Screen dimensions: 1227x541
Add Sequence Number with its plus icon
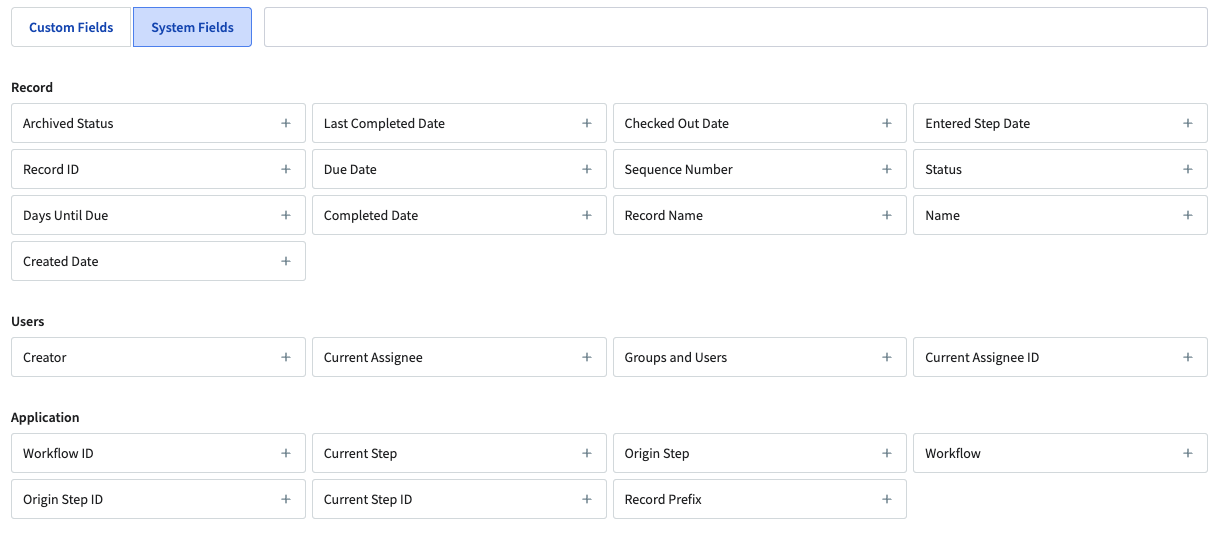887,169
